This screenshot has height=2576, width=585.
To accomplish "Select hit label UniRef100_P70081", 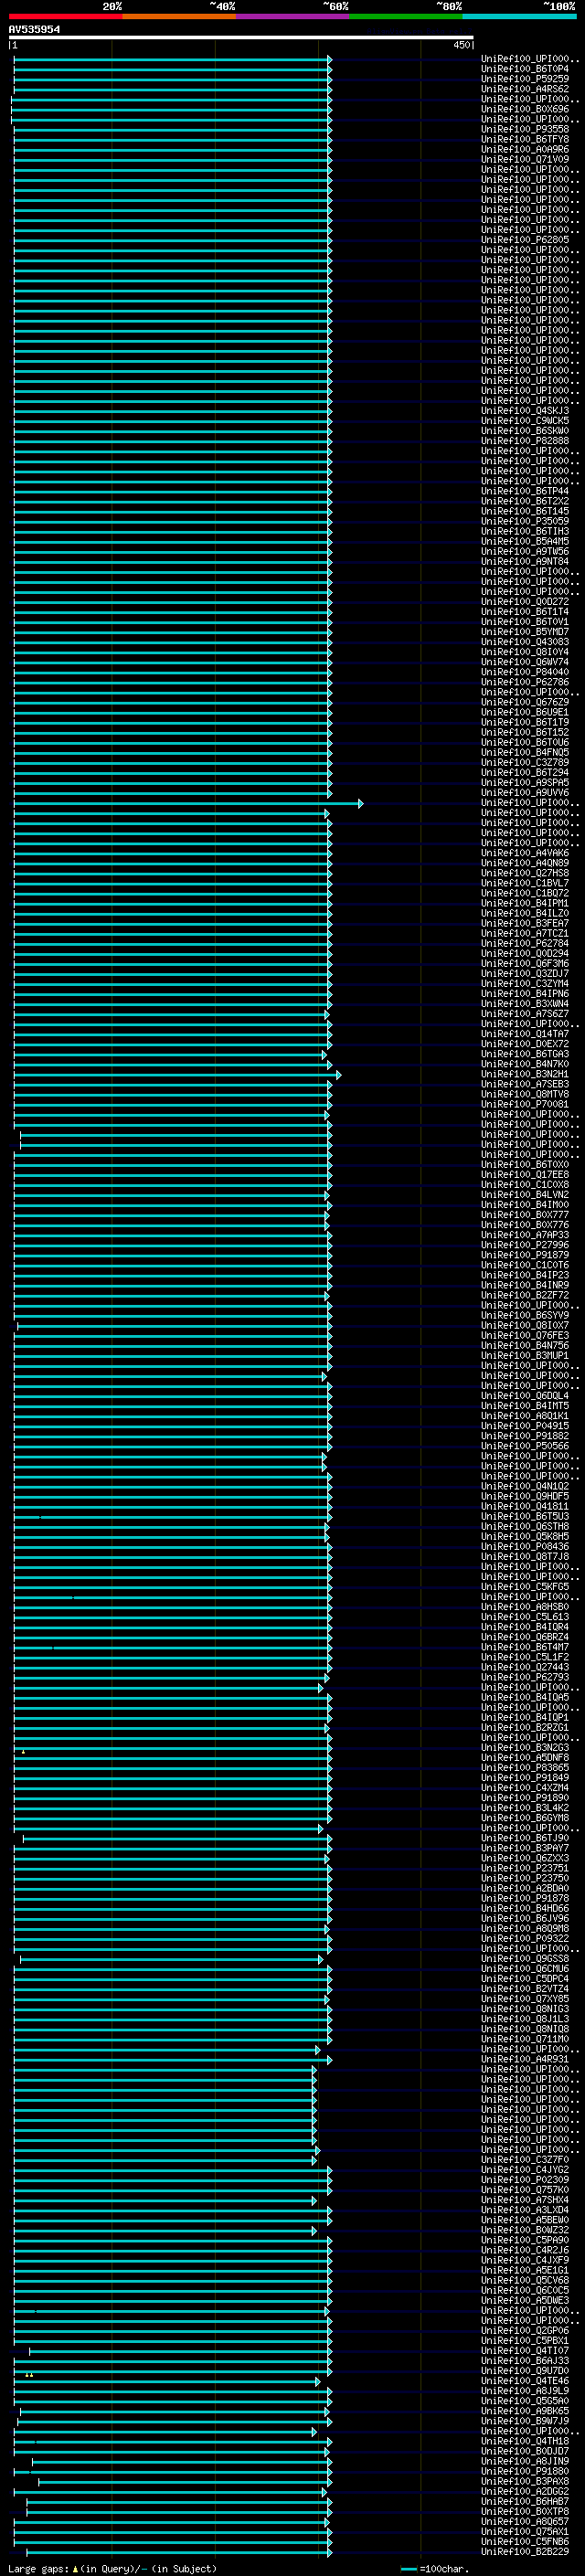I will tap(525, 1104).
